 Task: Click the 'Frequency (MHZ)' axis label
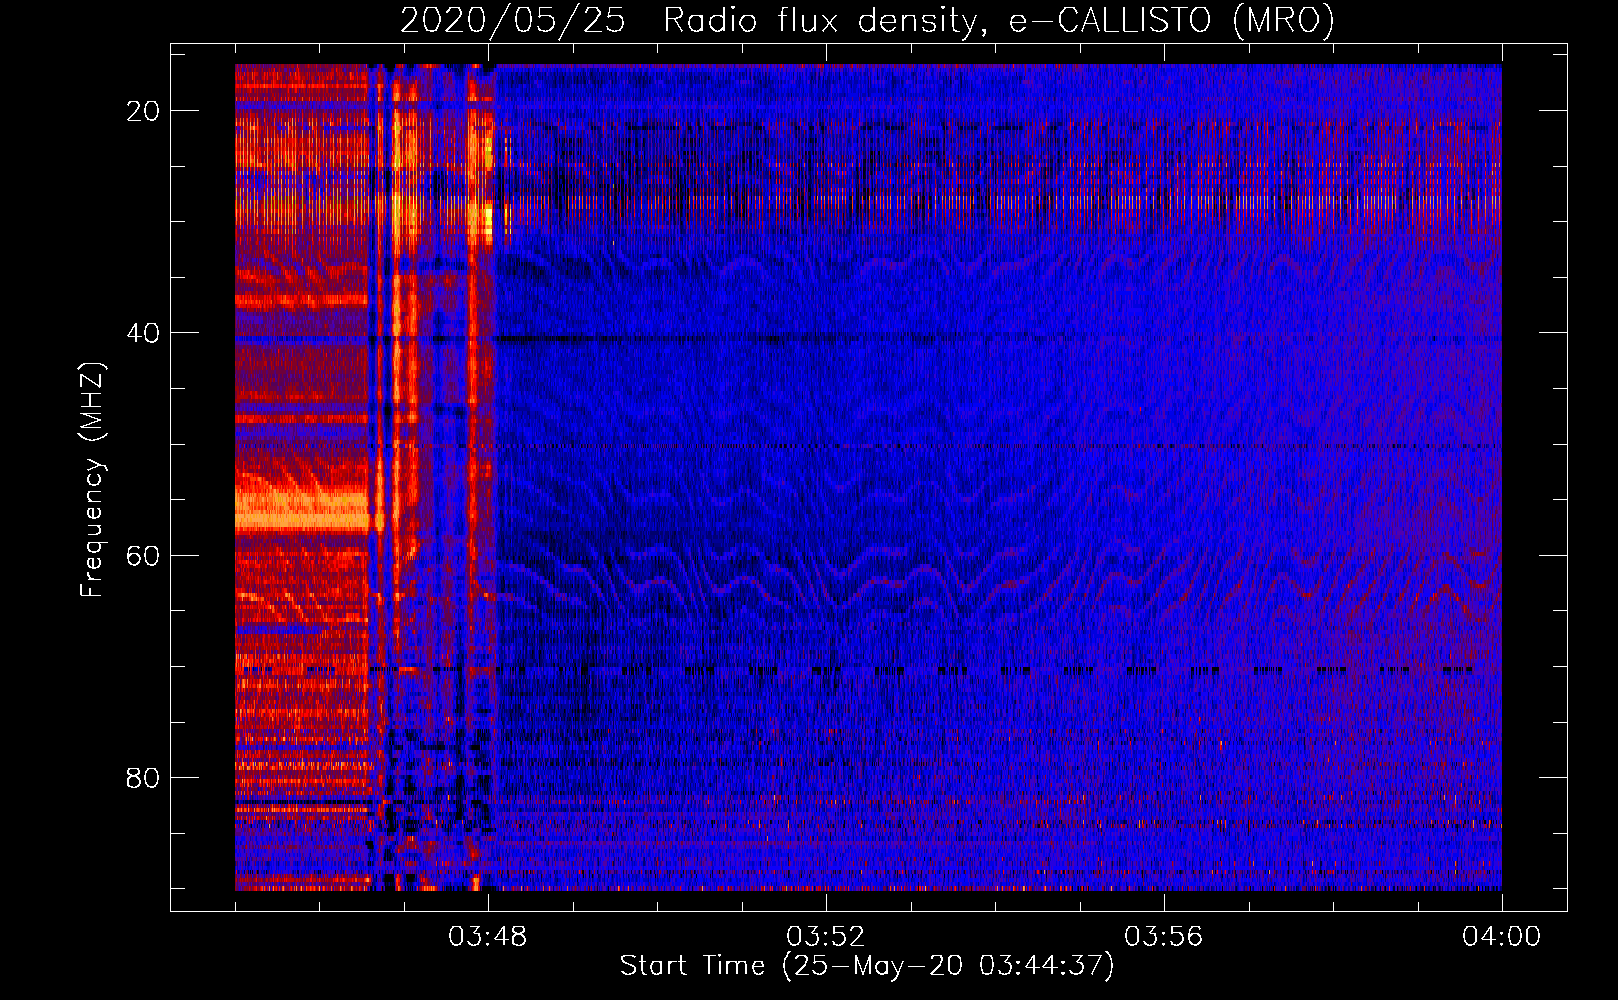92,480
